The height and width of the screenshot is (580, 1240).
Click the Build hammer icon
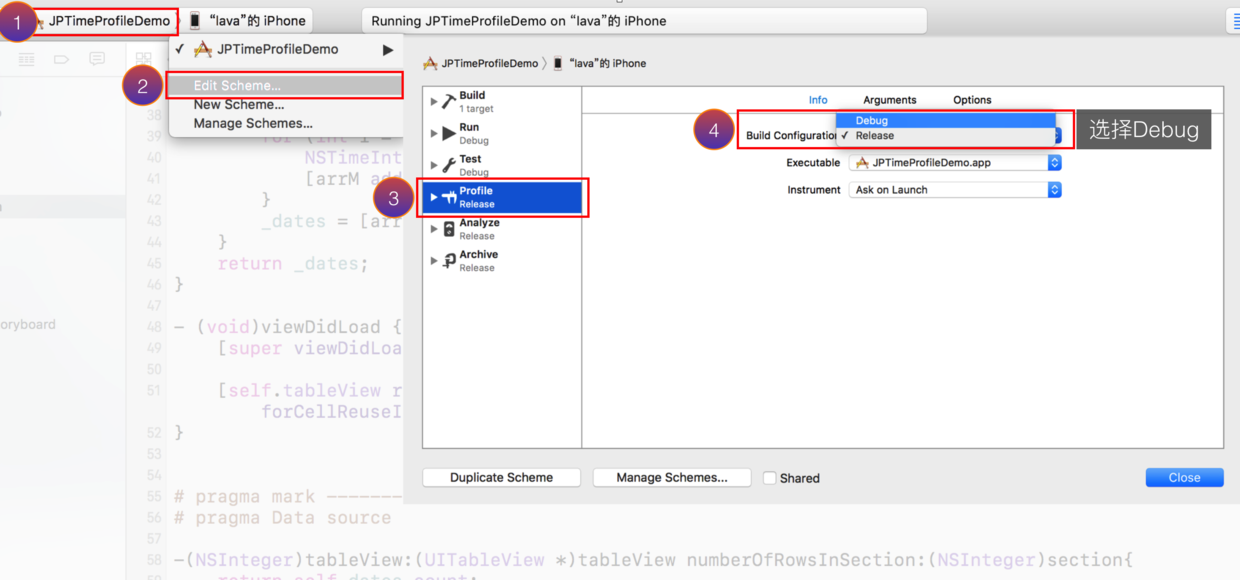449,101
